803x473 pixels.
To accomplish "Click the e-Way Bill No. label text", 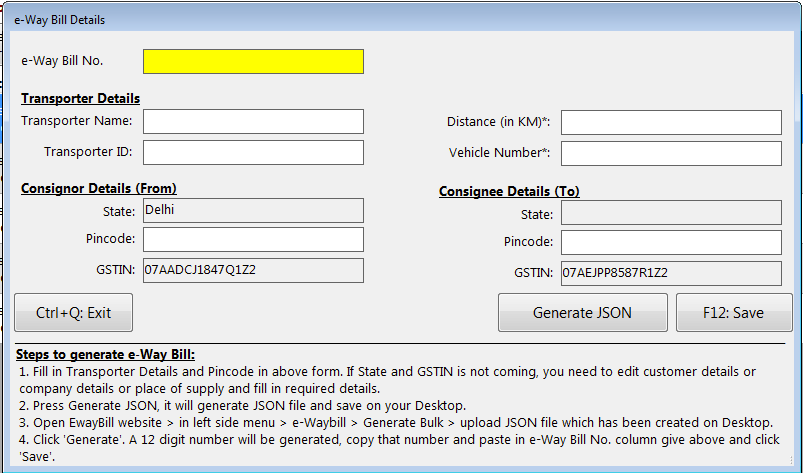I will pos(62,60).
